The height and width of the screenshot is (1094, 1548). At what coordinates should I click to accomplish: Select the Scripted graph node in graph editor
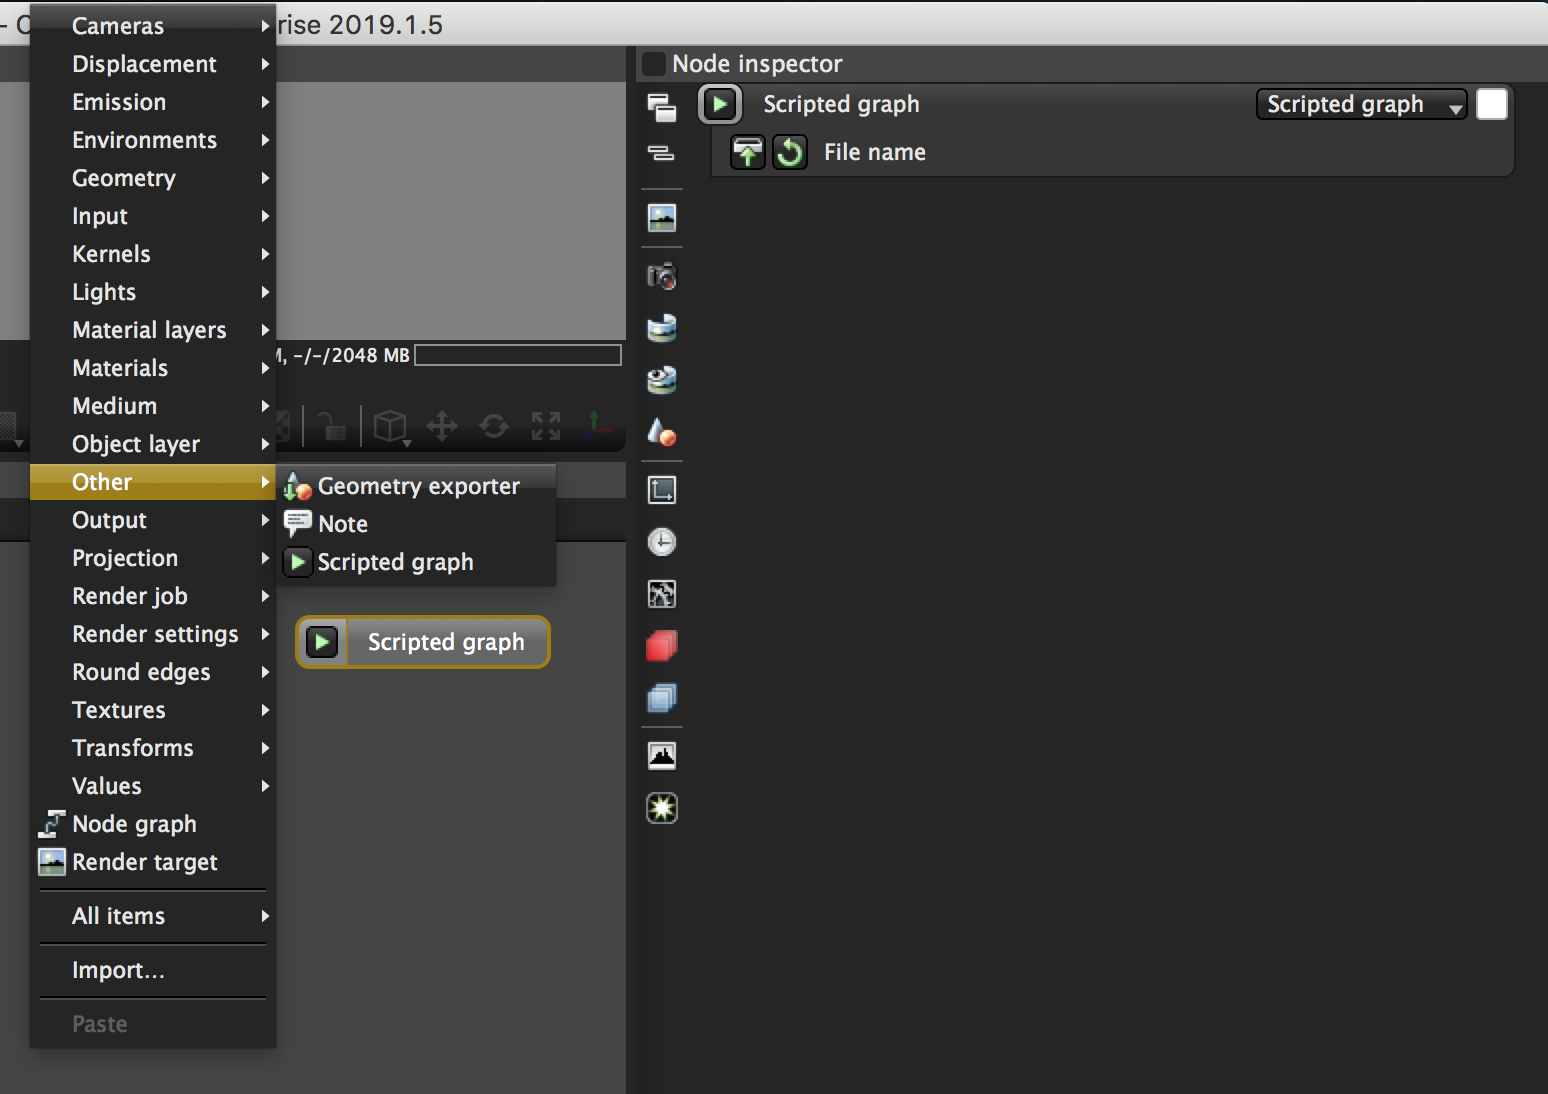(423, 642)
